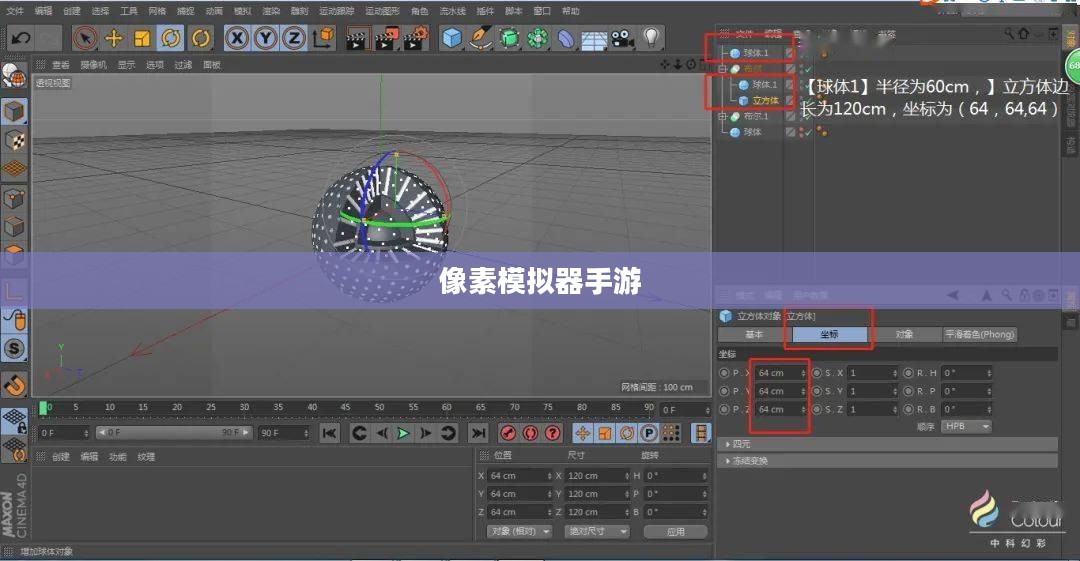Image resolution: width=1080 pixels, height=561 pixels.
Task: Click the object manager search magnifier icon
Action: (1008, 33)
